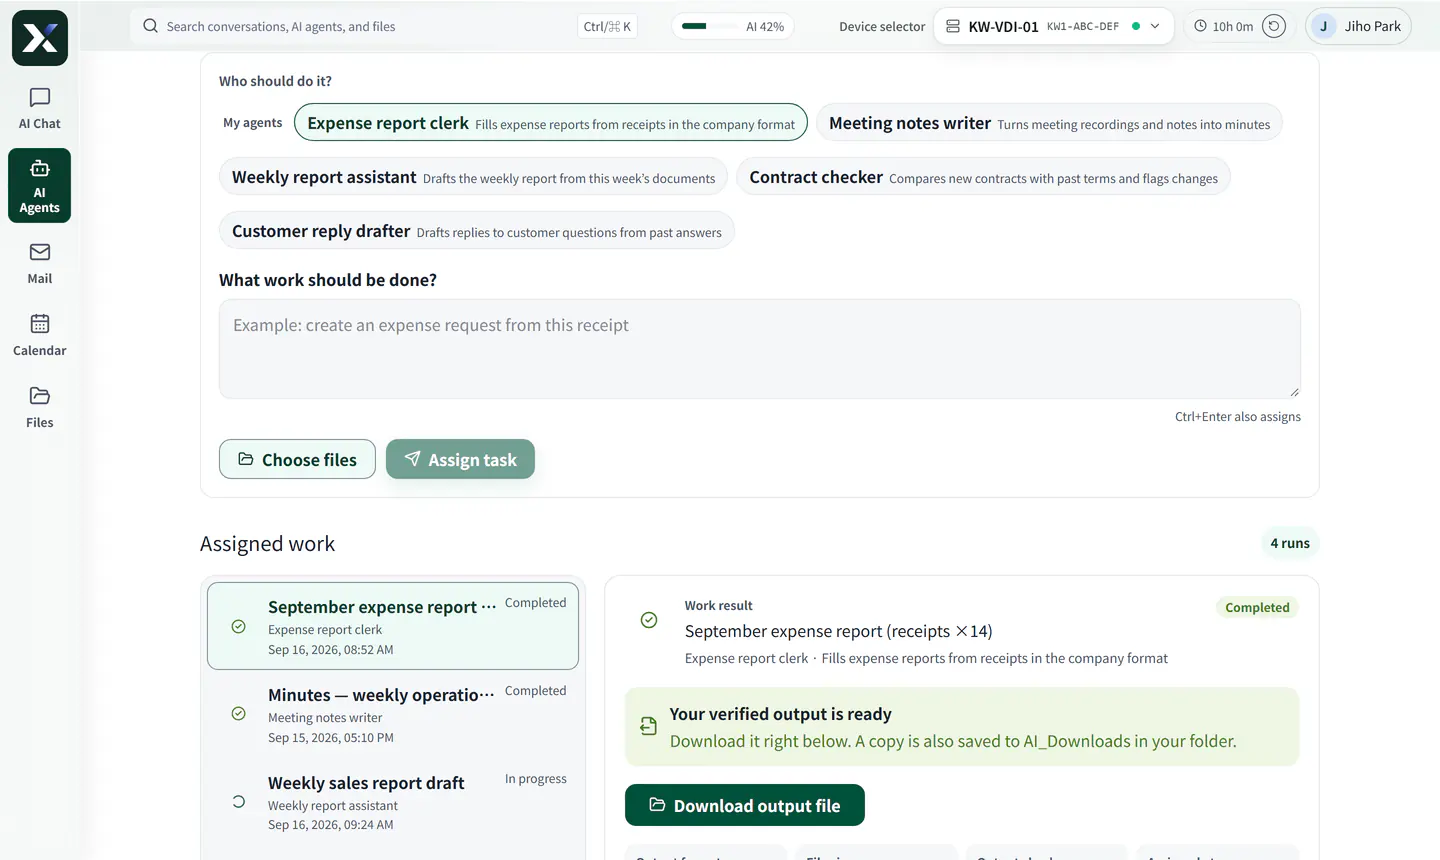Open the Minutes weekly operations run

(393, 714)
